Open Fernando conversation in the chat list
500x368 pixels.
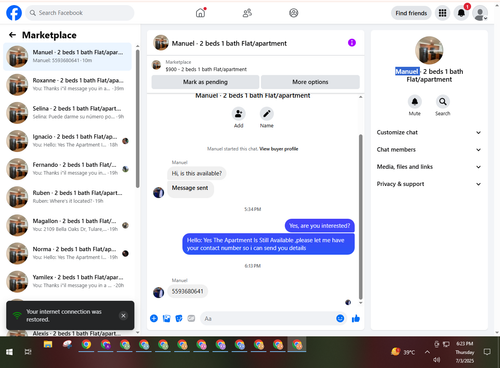click(67, 169)
